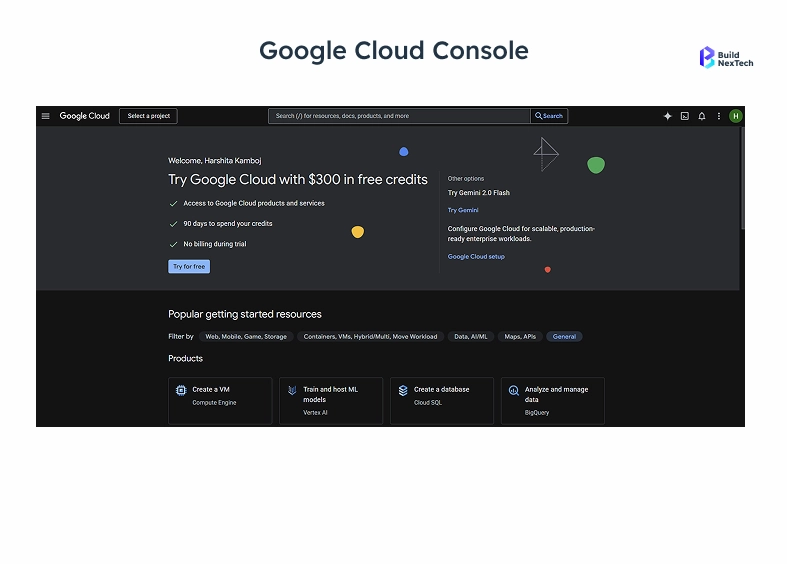Open the Analyze and manage data card
787x564 pixels.
553,401
